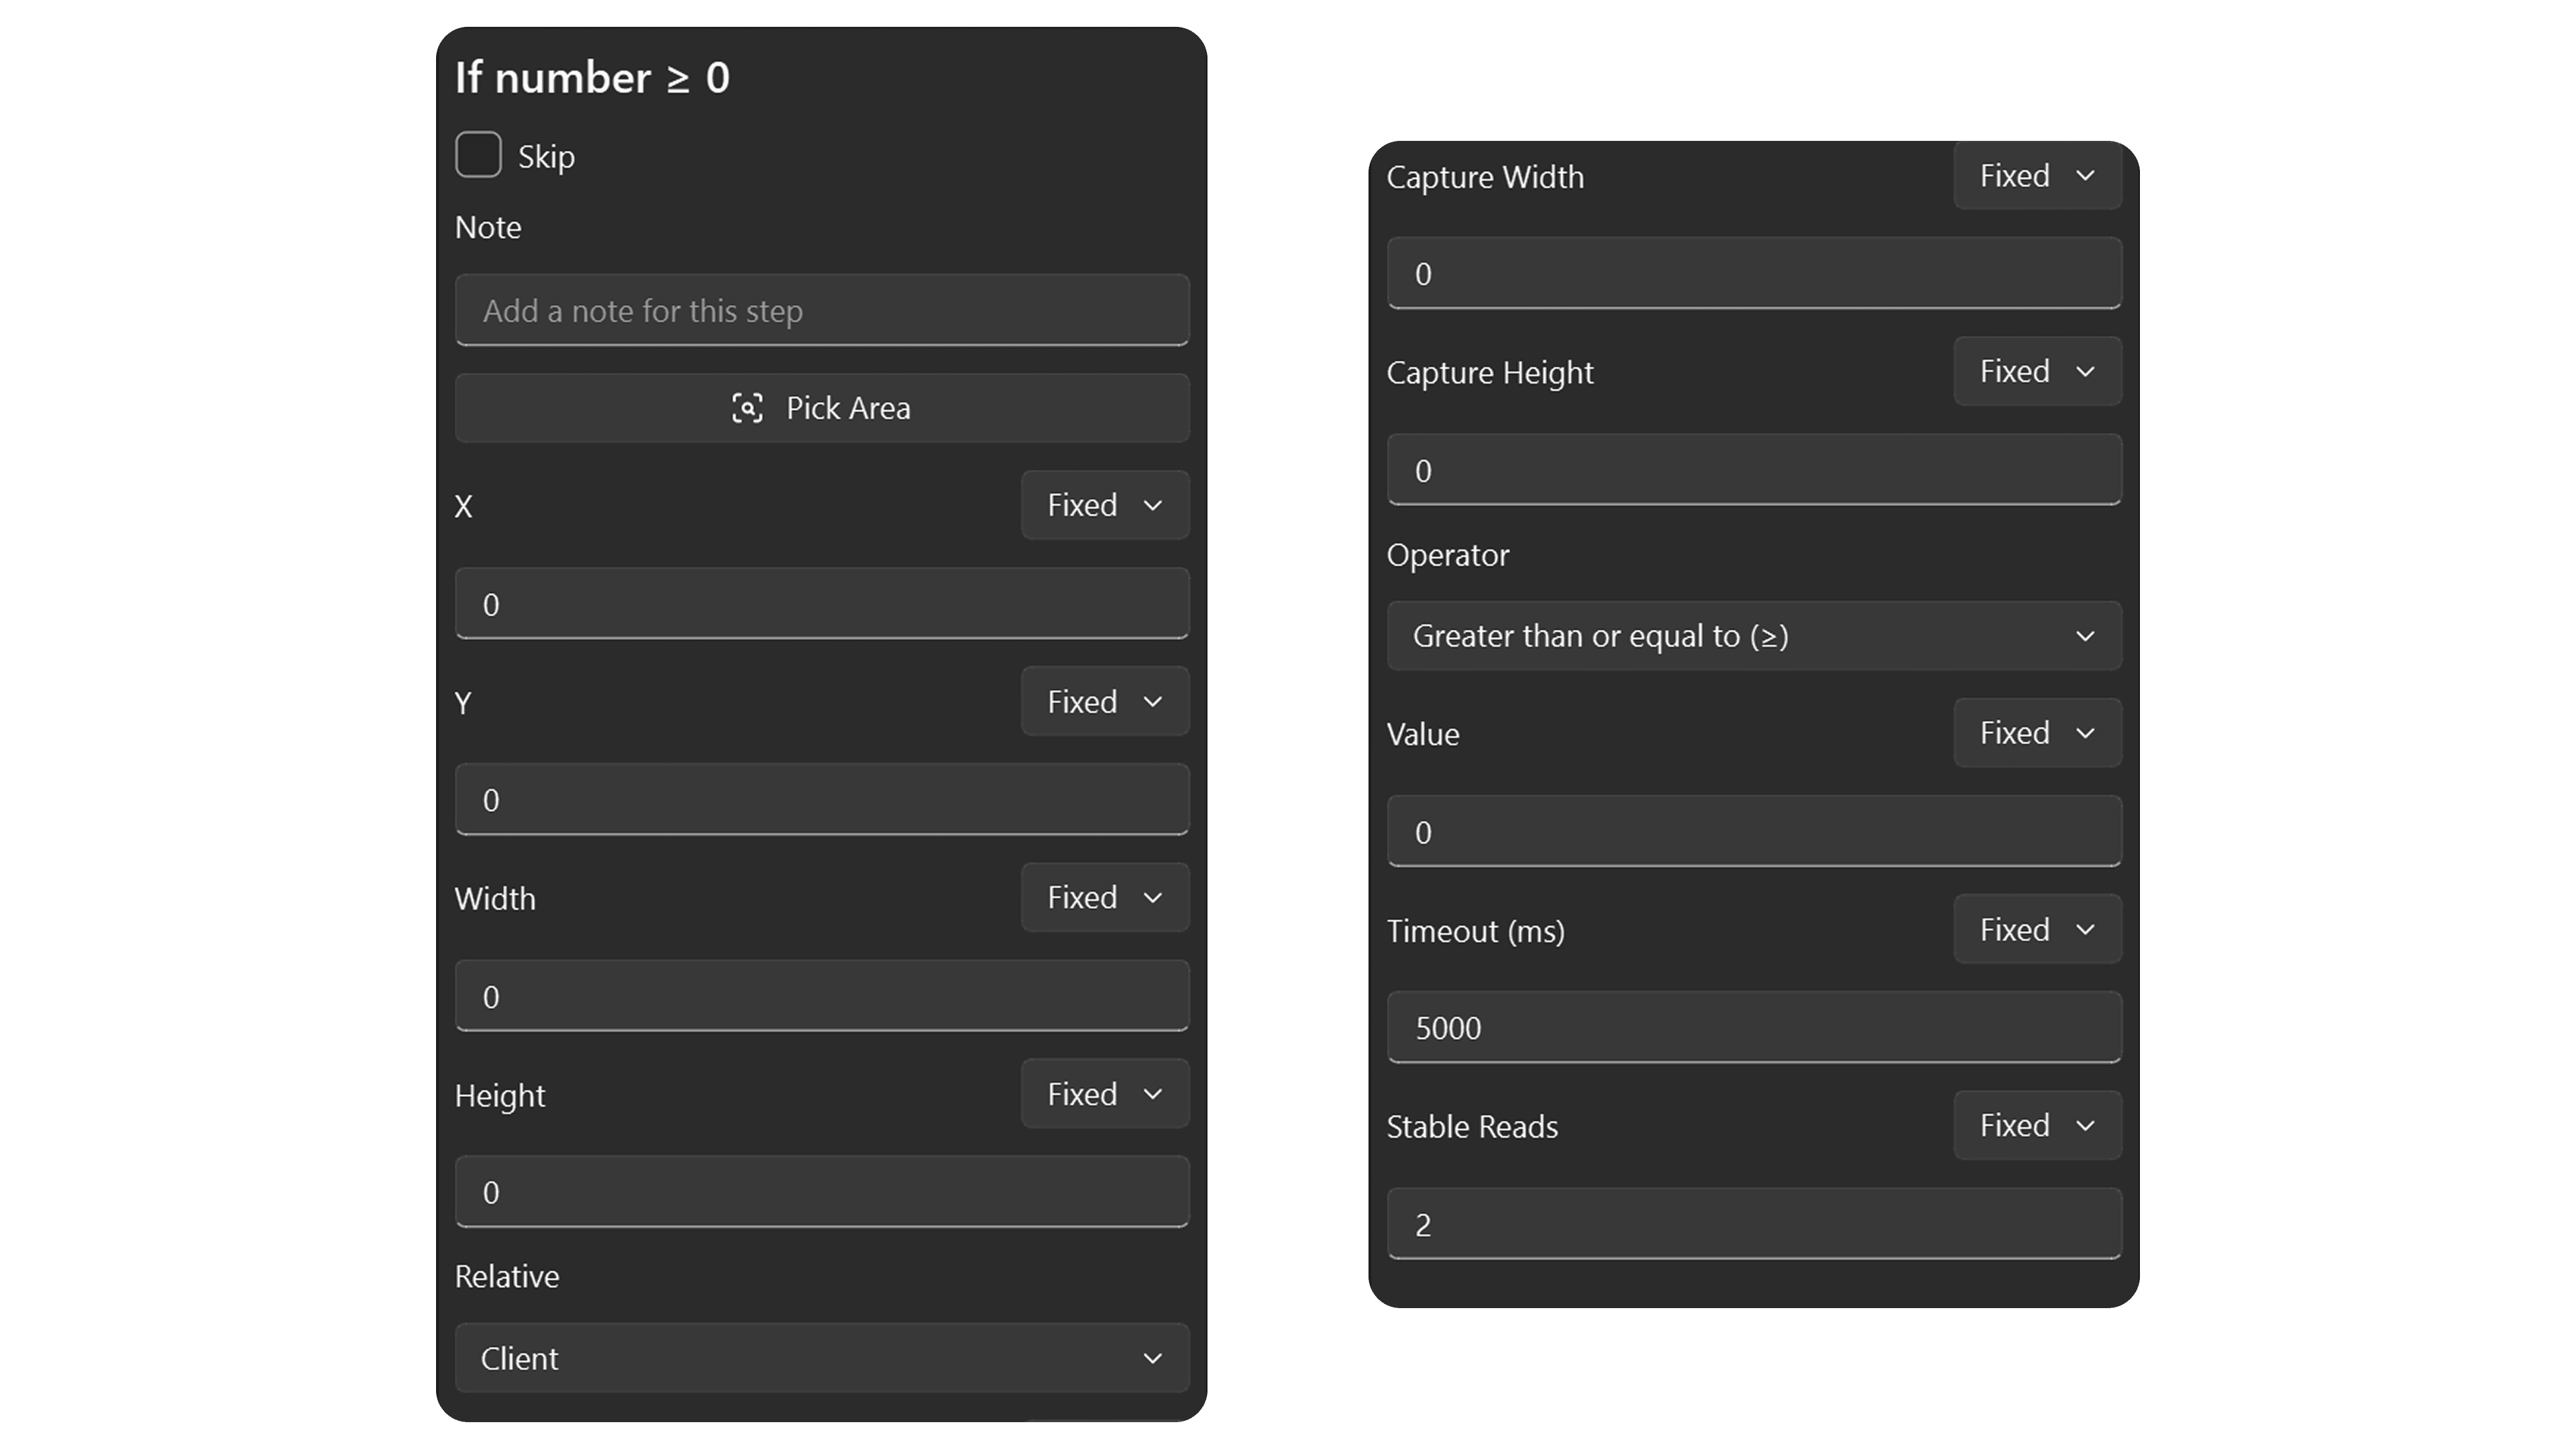
Task: Open Capture Width Fixed mode dropdown
Action: 2037,176
